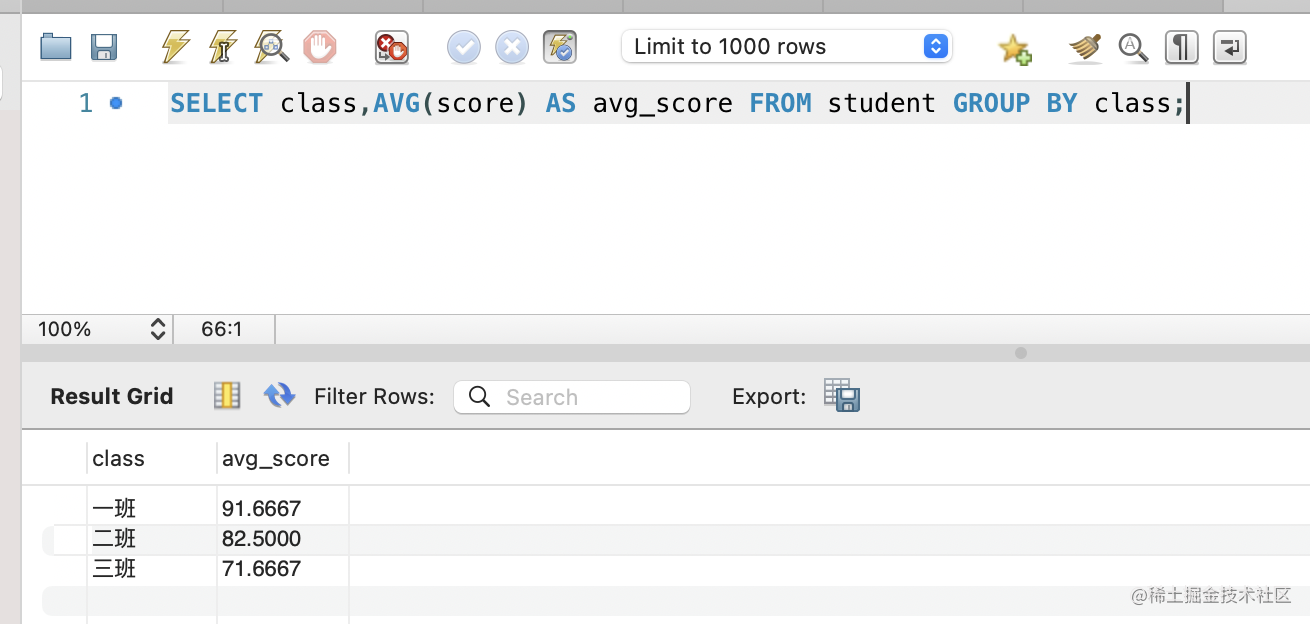
Task: Roll back the current transaction
Action: [x=511, y=47]
